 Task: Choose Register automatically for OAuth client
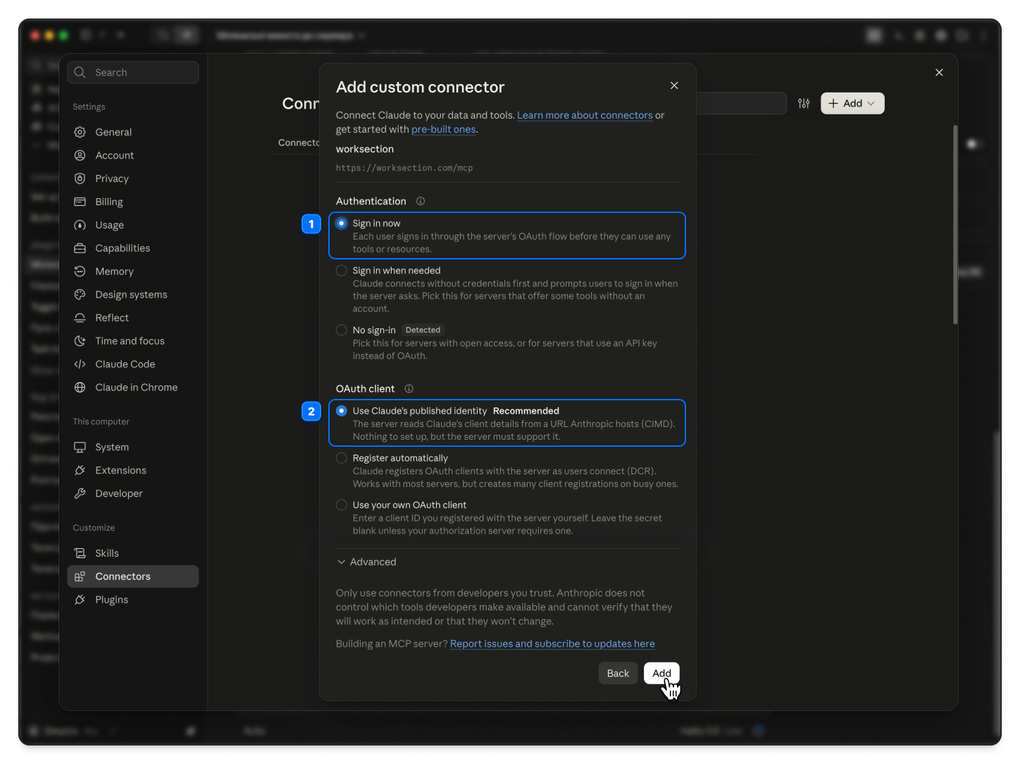tap(342, 458)
